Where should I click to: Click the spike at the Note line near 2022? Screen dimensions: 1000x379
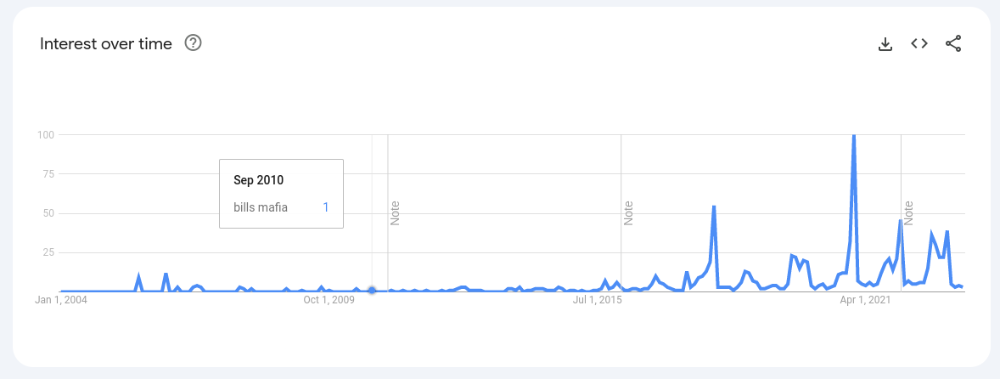pos(901,221)
